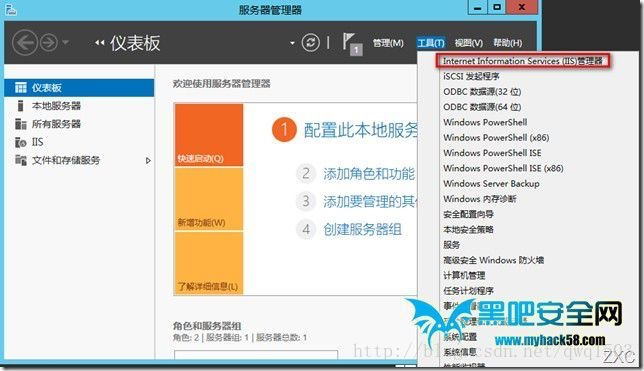
Task: Select 仪表板 in the sidebar
Action: [x=79, y=88]
